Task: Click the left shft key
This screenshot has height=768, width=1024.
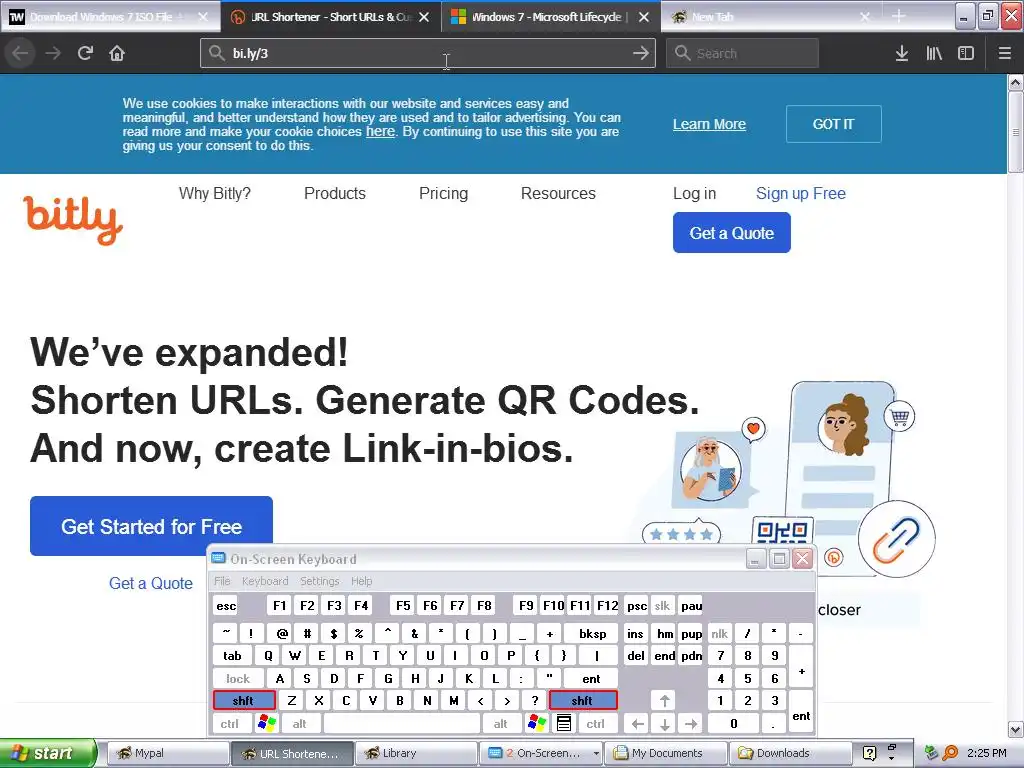Action: pyautogui.click(x=244, y=701)
